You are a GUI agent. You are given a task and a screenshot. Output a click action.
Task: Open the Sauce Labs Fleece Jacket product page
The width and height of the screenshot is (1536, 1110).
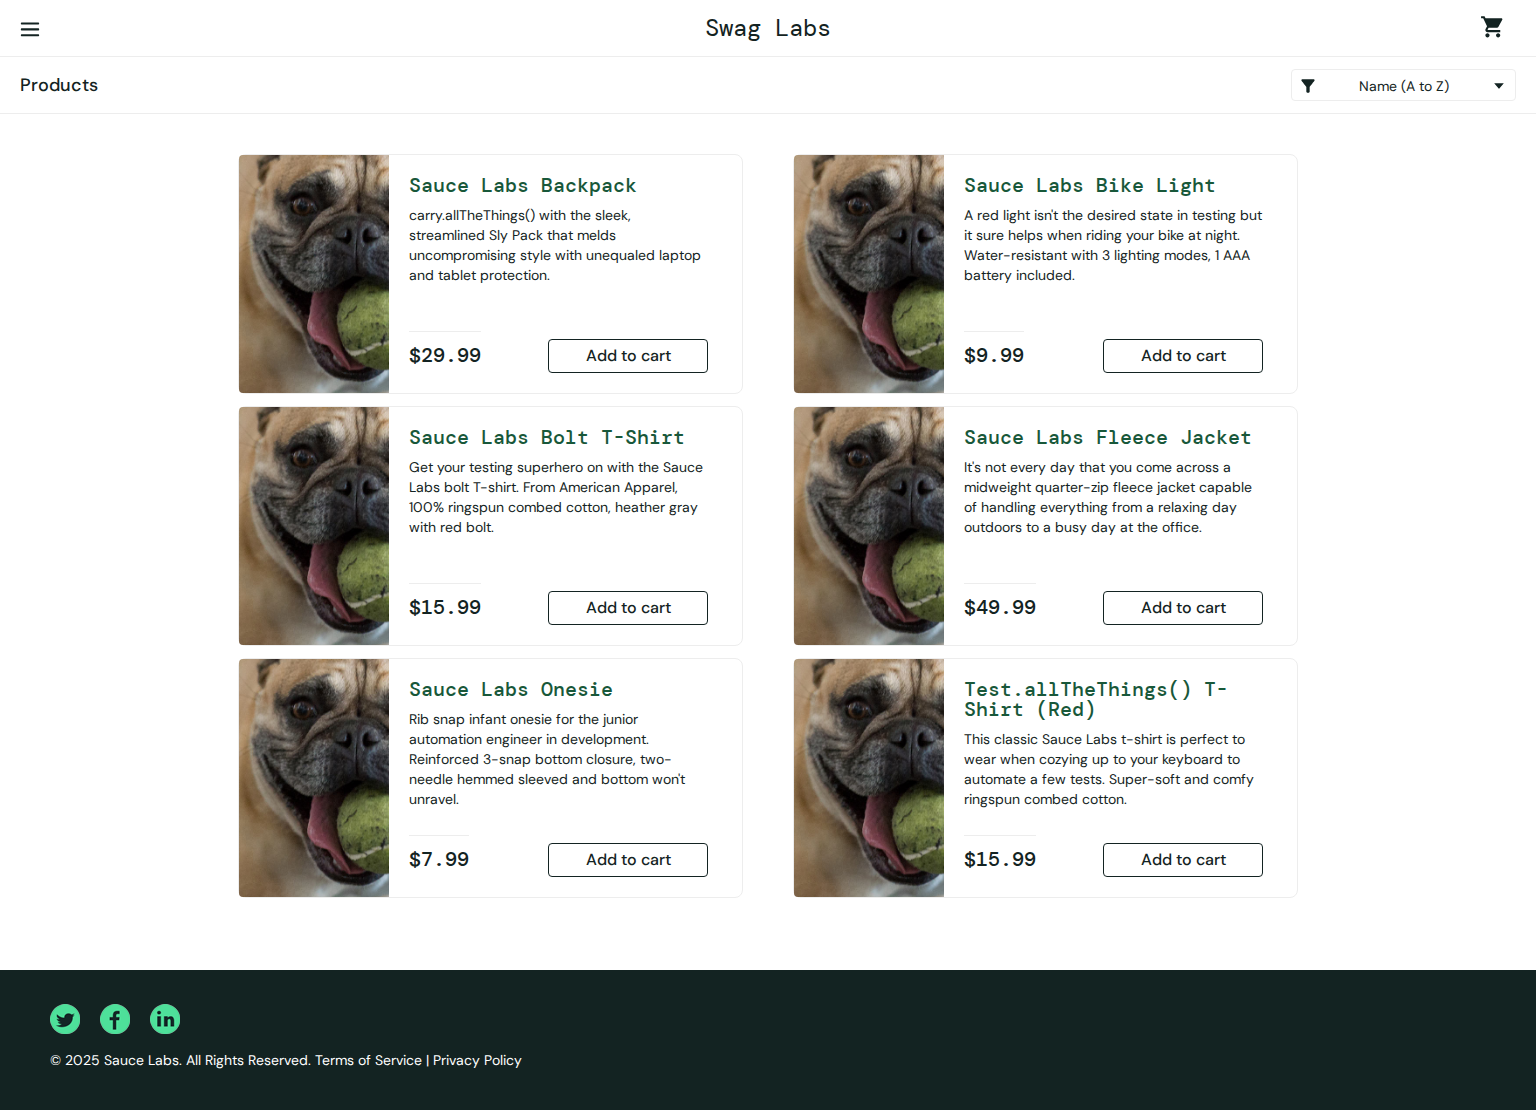1107,437
